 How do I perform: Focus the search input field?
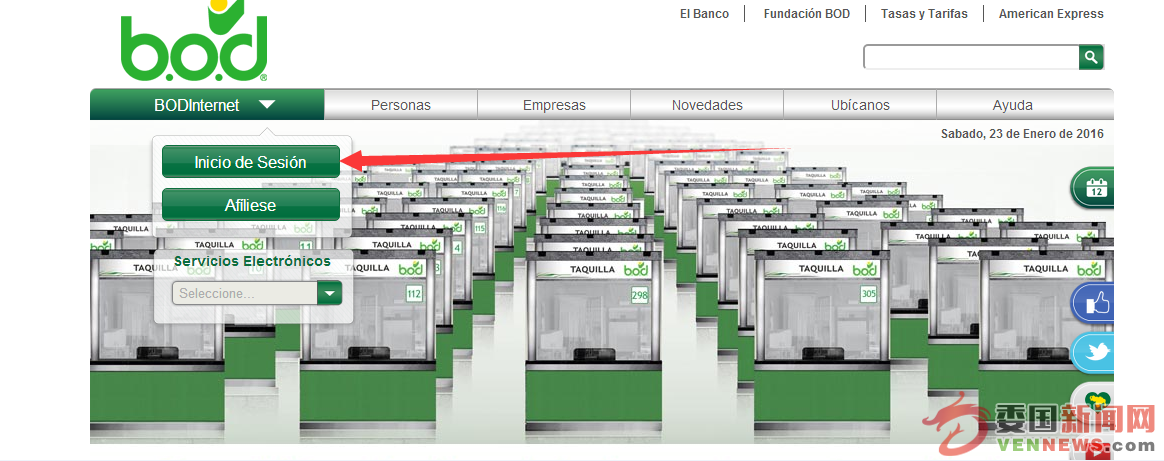point(972,57)
